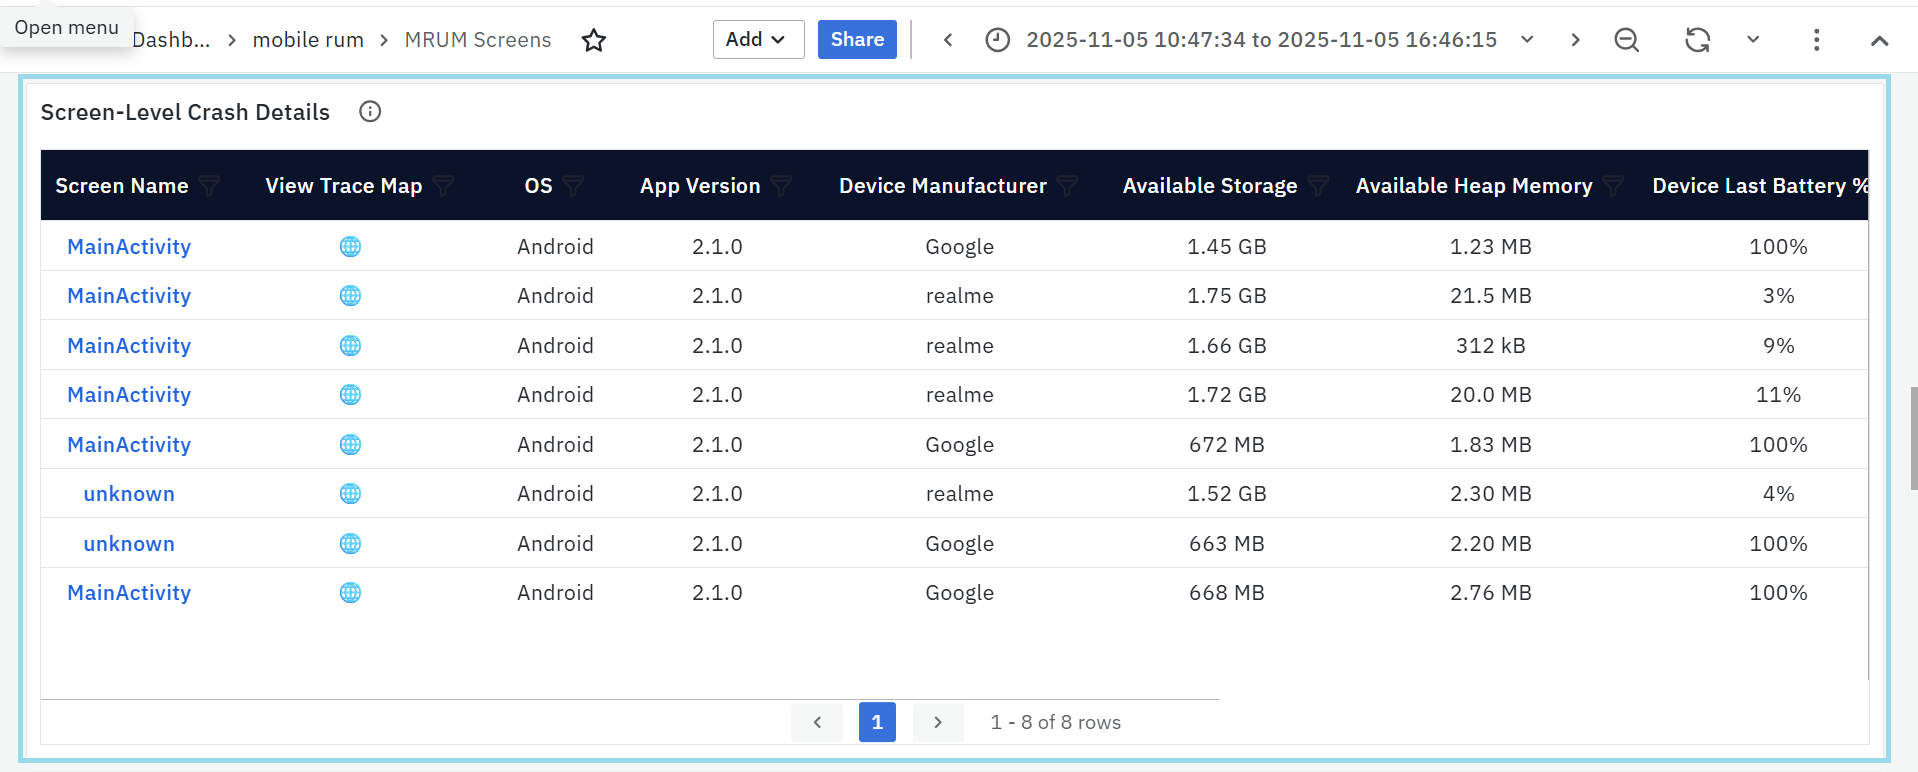Star the MRUM Screens dashboard as favorite
The height and width of the screenshot is (772, 1918).
[594, 40]
